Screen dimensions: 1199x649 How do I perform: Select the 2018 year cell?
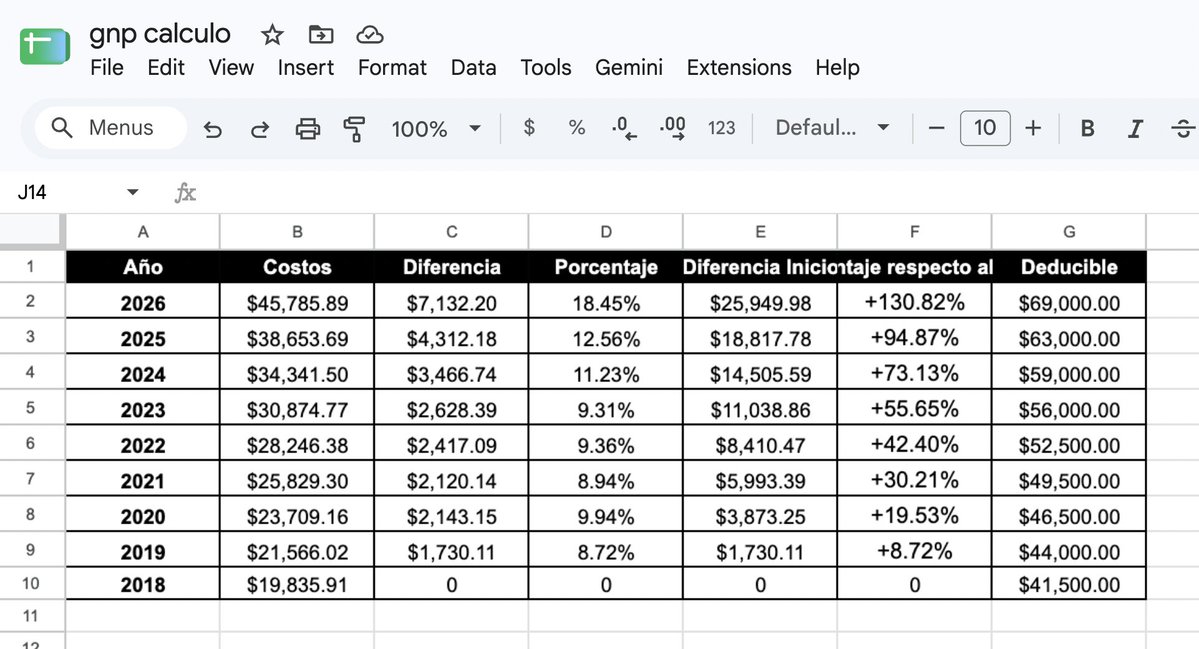[x=143, y=584]
